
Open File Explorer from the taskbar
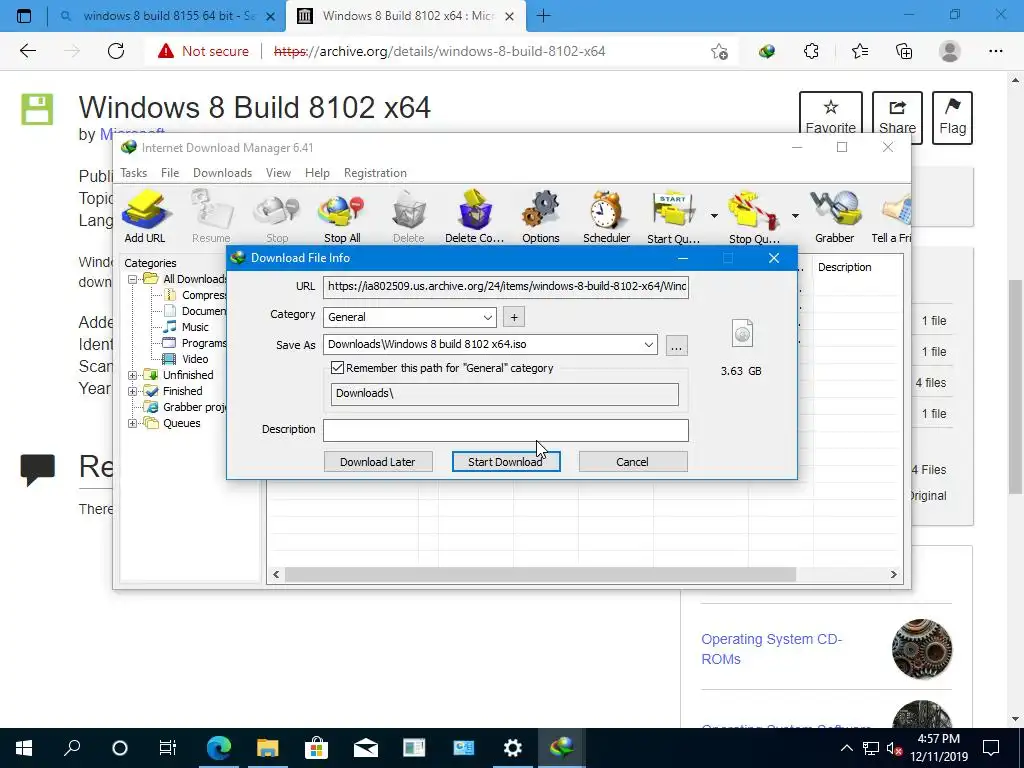tap(268, 747)
